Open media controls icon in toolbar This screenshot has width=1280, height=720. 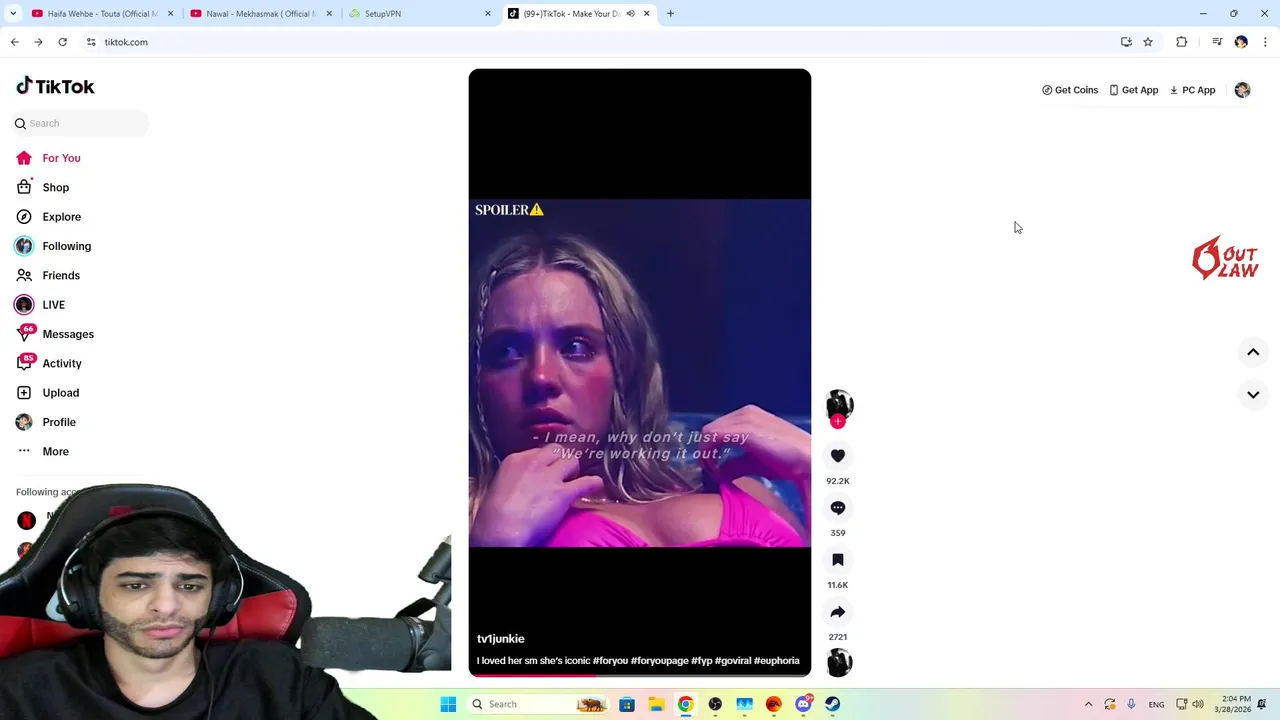(x=1217, y=42)
